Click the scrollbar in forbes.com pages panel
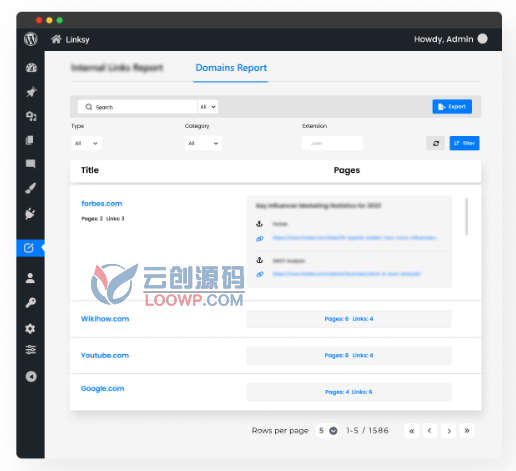Viewport: 516px width, 471px height. tap(467, 217)
